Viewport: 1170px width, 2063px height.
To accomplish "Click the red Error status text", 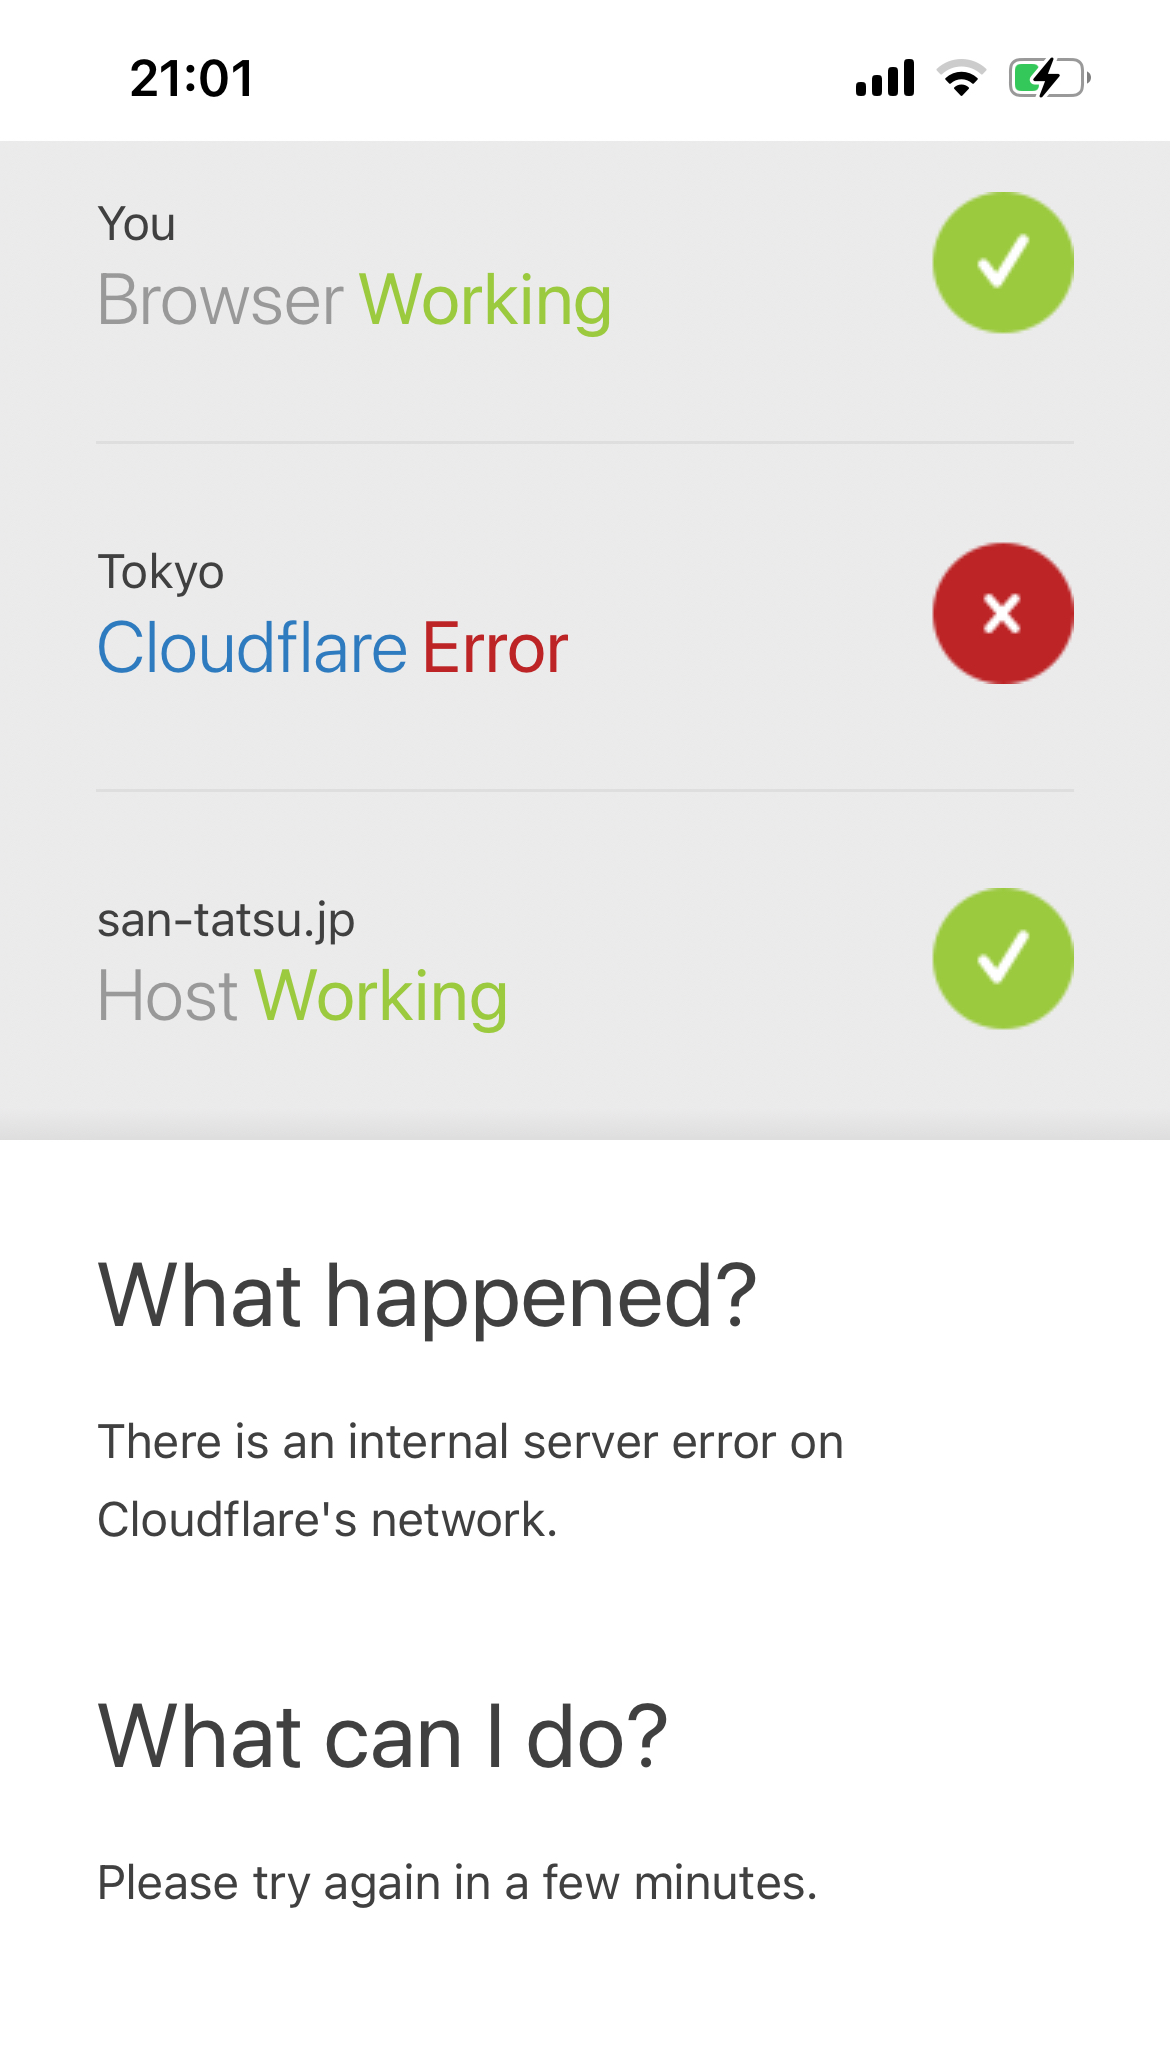I will pos(495,648).
